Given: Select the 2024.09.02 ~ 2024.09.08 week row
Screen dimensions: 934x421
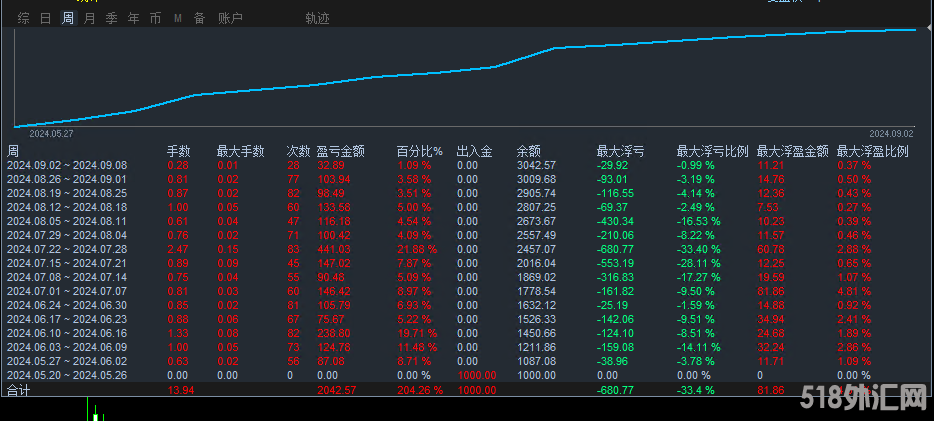Looking at the screenshot, I should click(66, 165).
